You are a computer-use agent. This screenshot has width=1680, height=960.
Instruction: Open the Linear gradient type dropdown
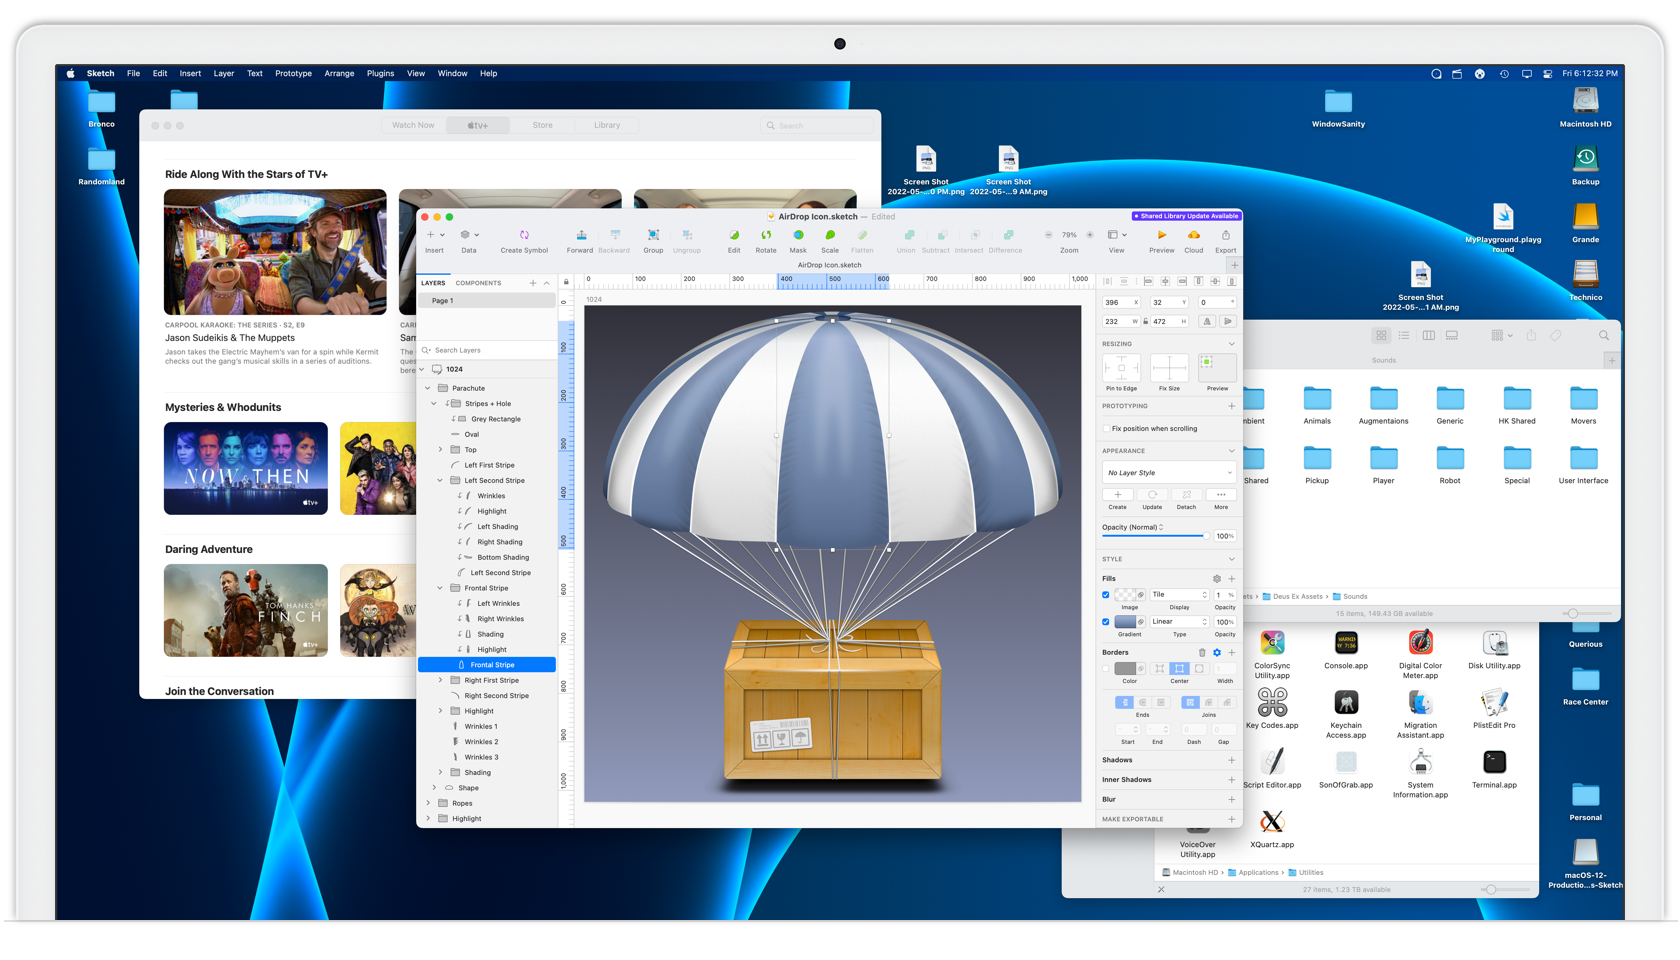[x=1179, y=622]
